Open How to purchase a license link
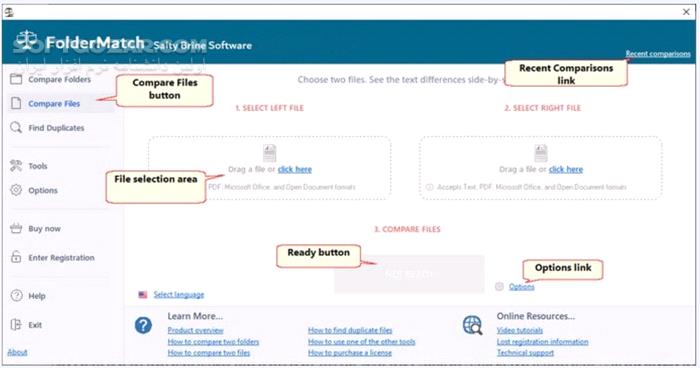The width and height of the screenshot is (700, 368). (x=350, y=353)
